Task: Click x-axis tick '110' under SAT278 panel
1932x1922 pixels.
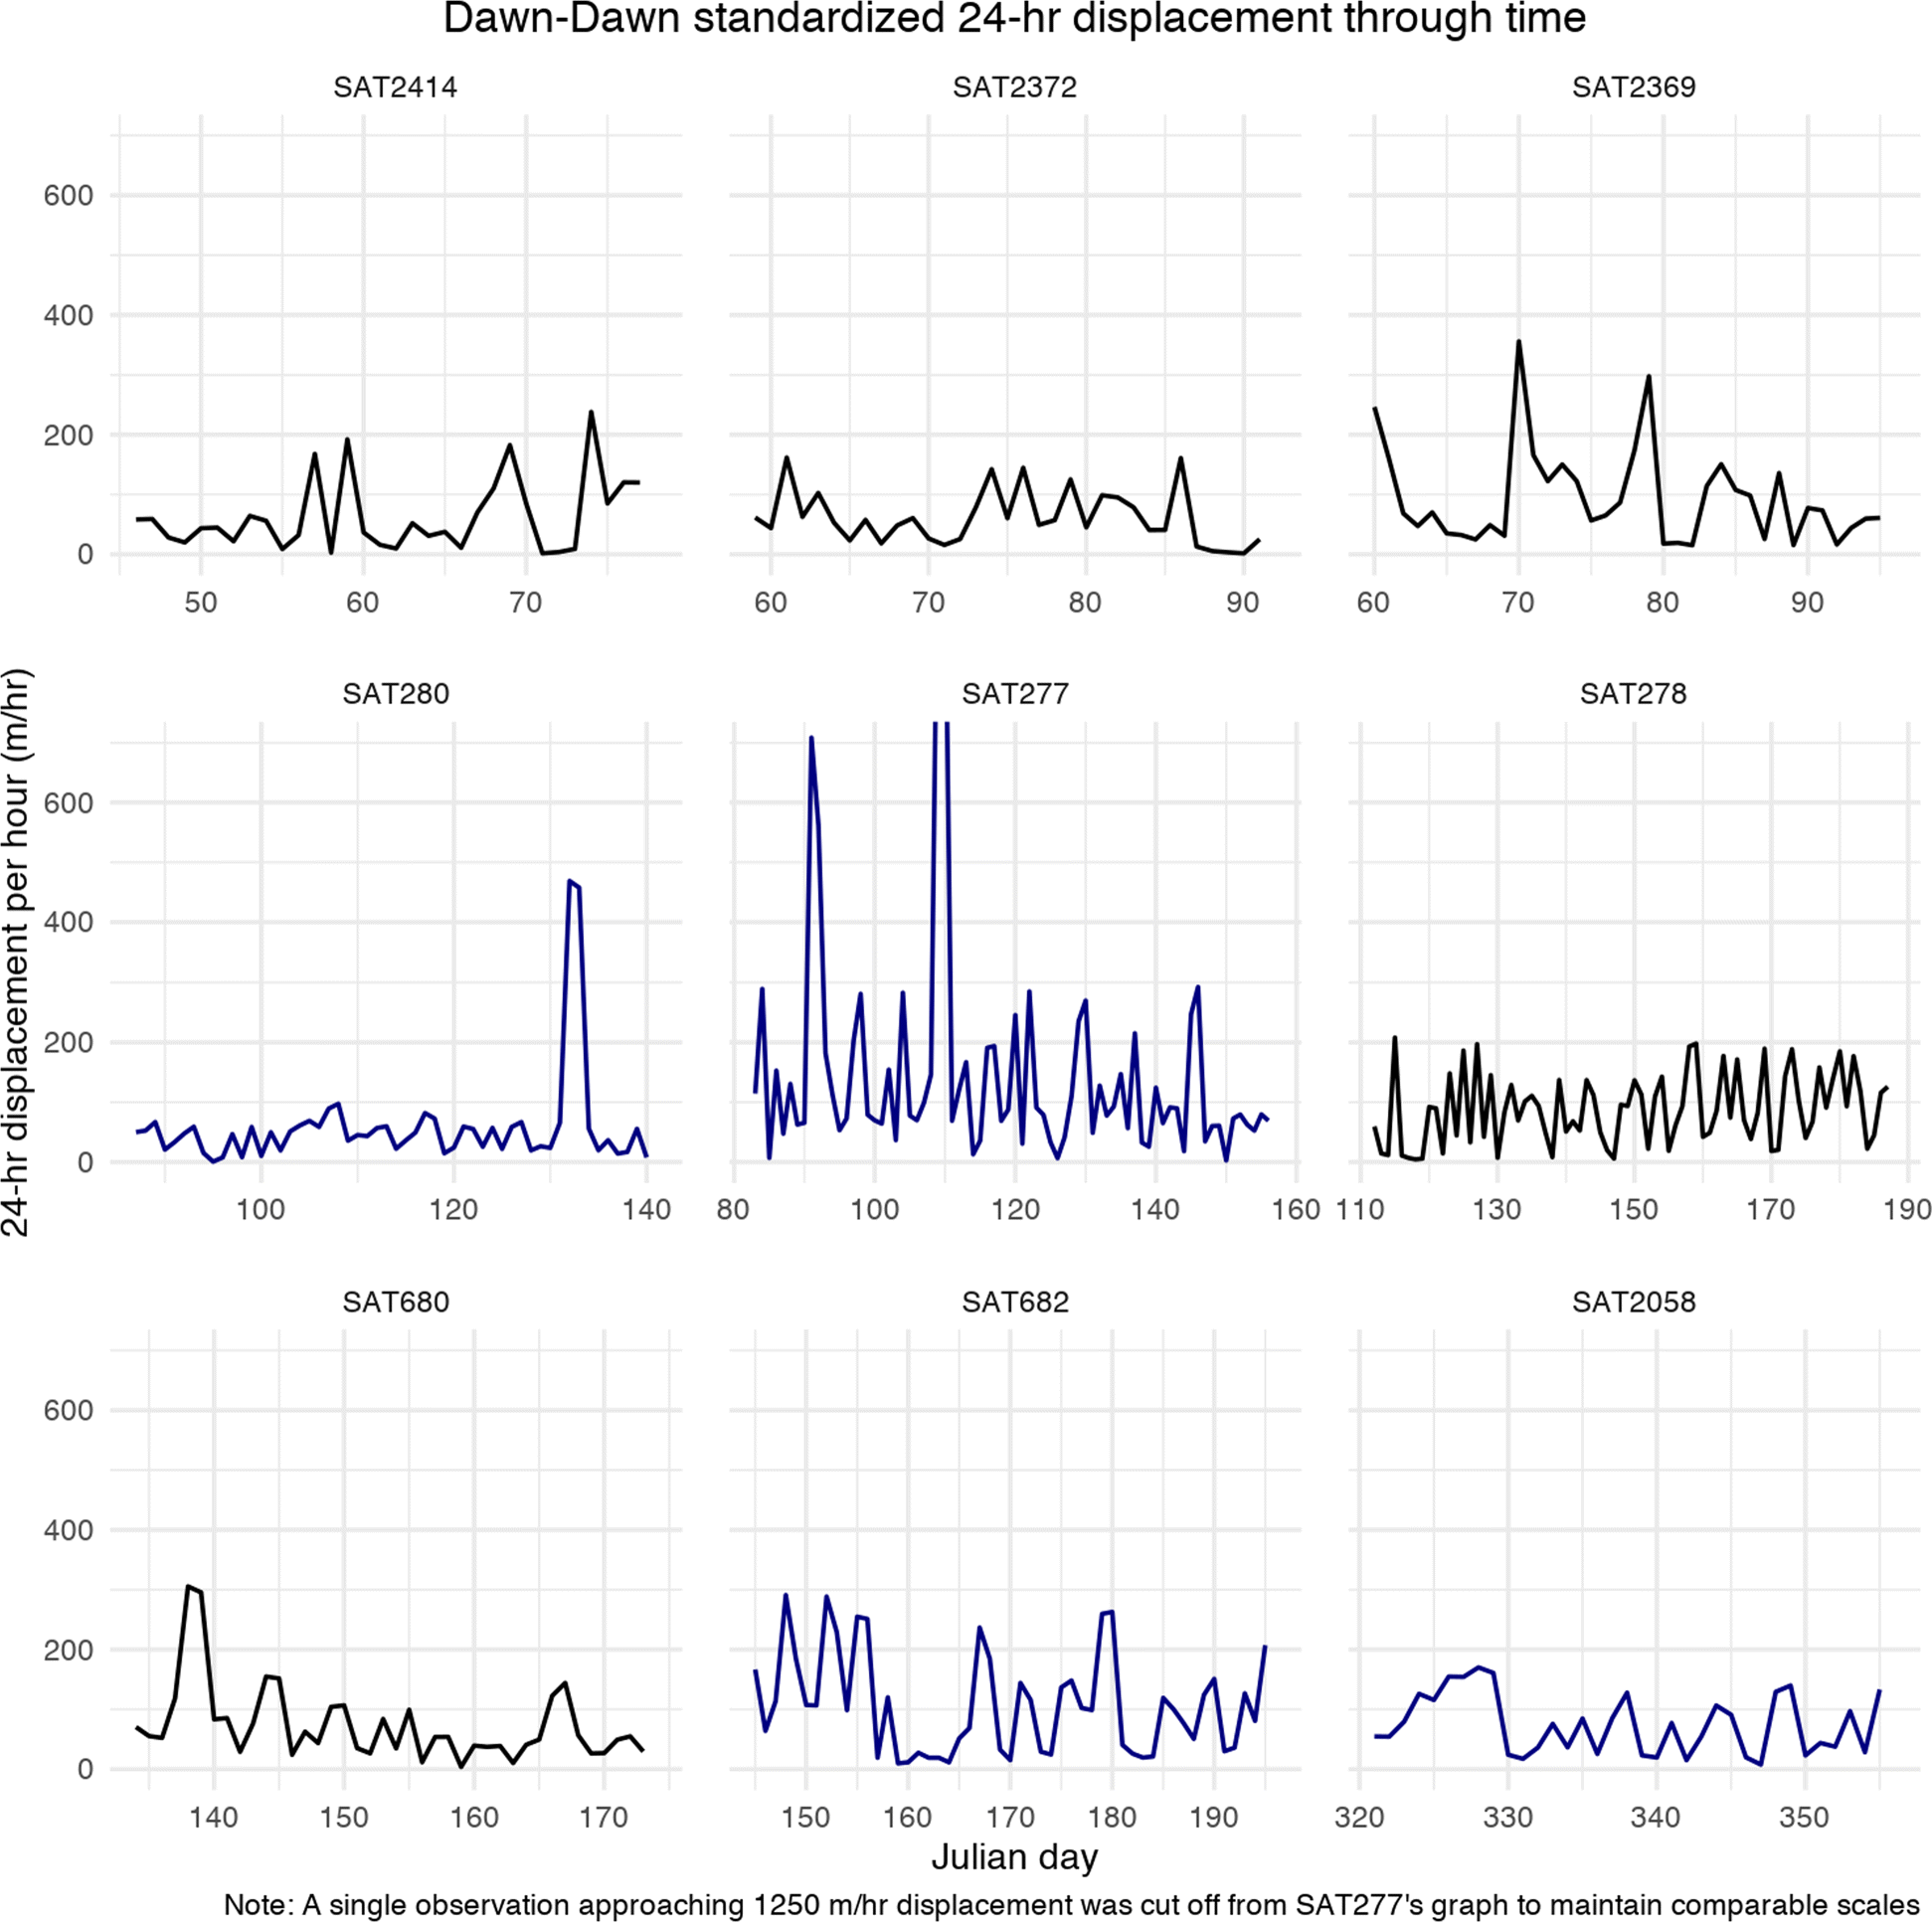Action: tap(1360, 1210)
